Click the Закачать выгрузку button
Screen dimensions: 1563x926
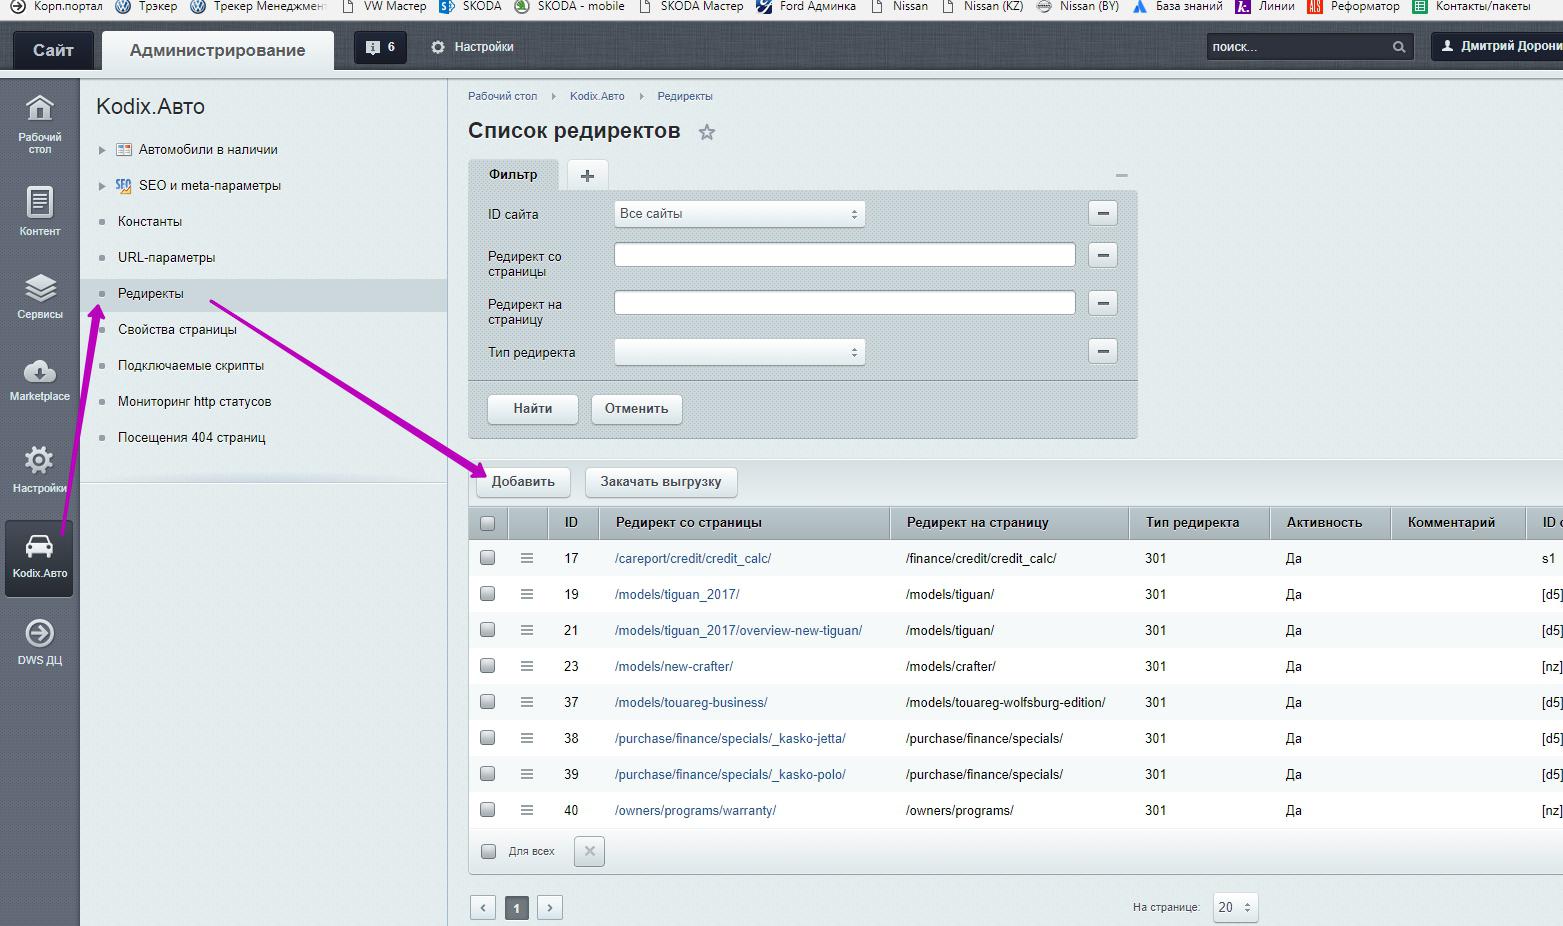(660, 481)
